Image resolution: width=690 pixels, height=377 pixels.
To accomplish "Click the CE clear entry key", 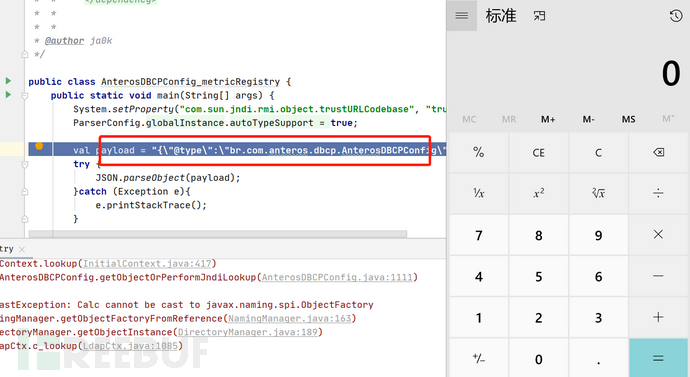I will click(539, 153).
